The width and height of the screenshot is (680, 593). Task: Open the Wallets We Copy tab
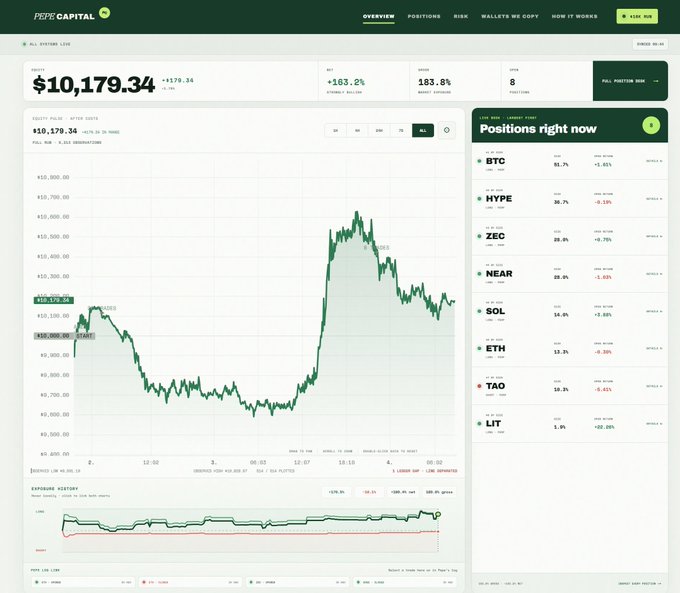[510, 16]
